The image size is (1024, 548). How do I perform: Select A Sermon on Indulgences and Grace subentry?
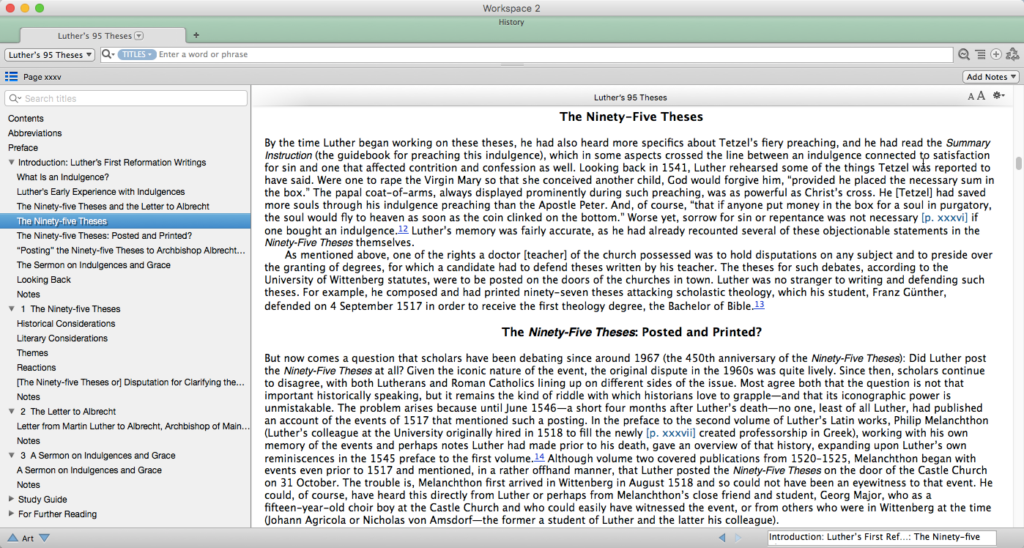[x=89, y=470]
